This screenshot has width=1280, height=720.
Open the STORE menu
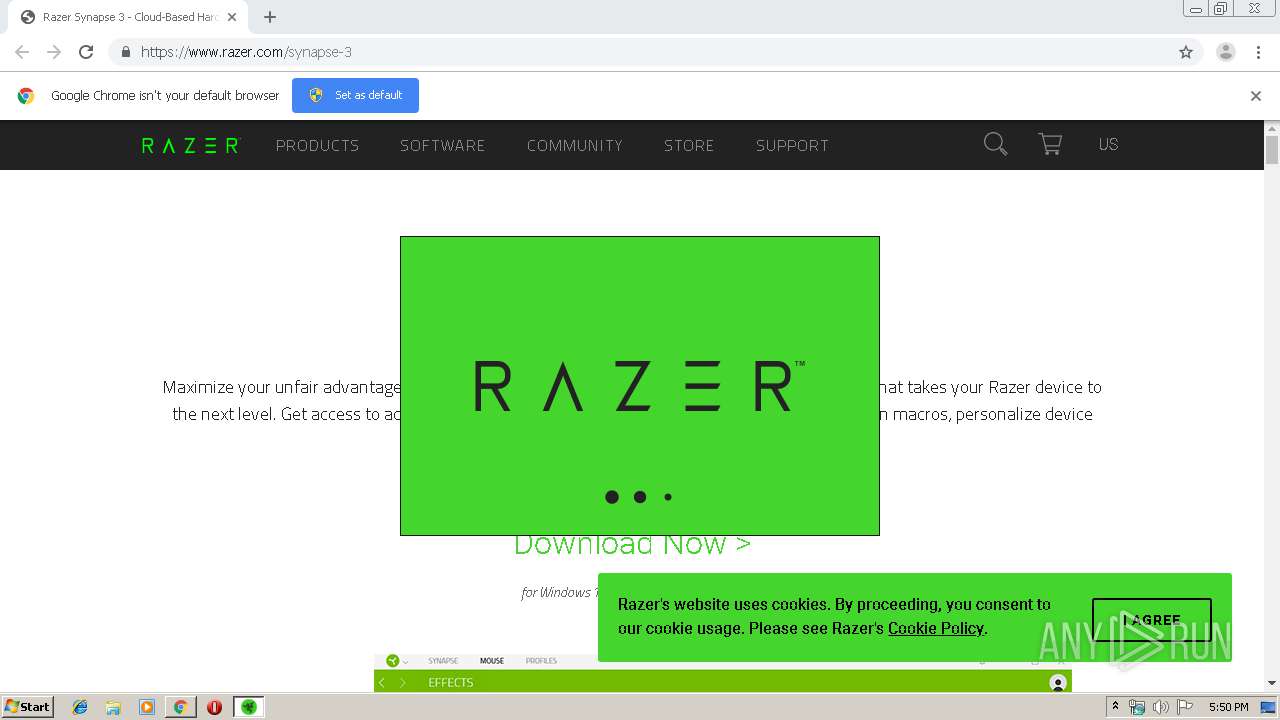pos(689,145)
